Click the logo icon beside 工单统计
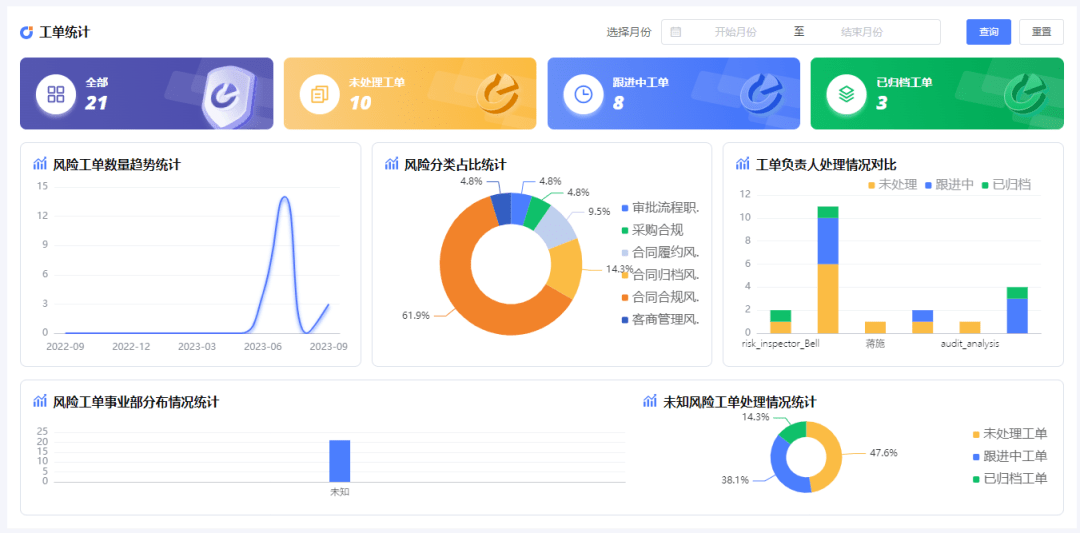This screenshot has height=533, width=1080. [26, 32]
